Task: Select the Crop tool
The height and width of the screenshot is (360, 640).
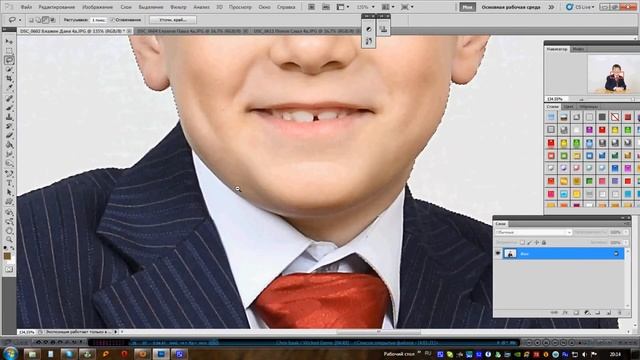Action: [x=9, y=79]
